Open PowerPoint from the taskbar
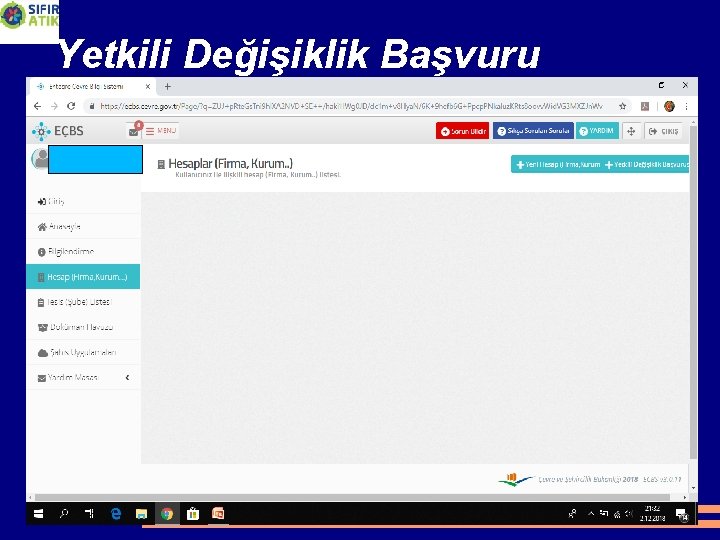The width and height of the screenshot is (720, 540). [x=218, y=514]
